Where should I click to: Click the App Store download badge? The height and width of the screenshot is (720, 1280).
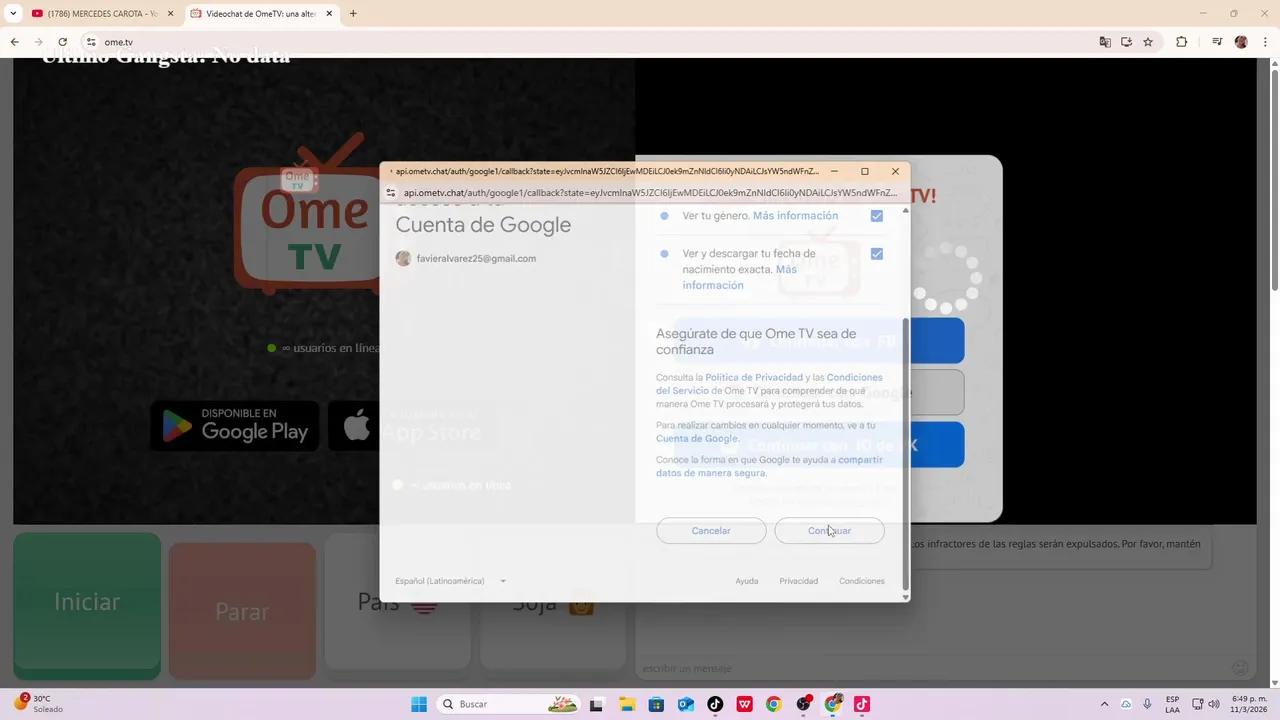(x=413, y=426)
